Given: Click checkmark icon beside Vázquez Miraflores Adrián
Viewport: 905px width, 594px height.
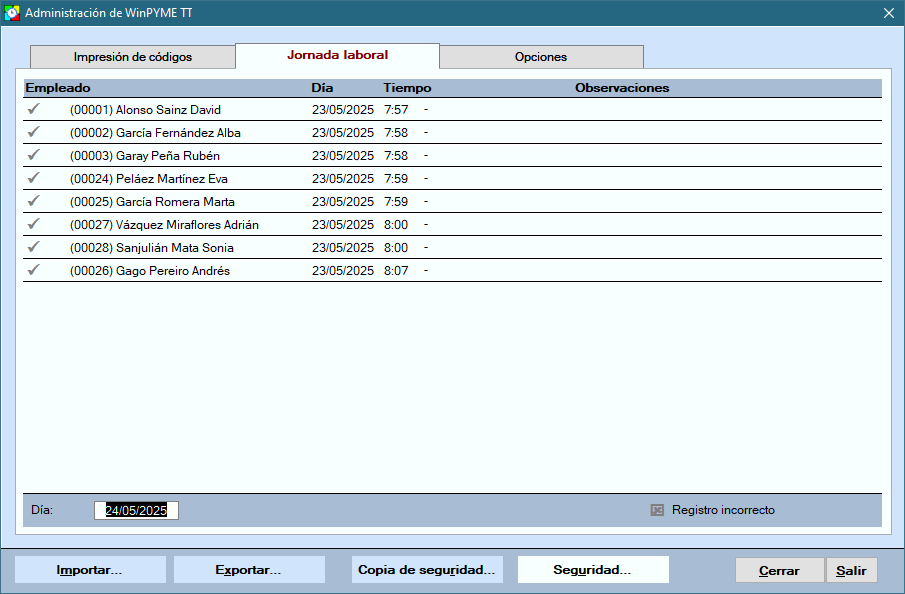Looking at the screenshot, I should [x=34, y=224].
